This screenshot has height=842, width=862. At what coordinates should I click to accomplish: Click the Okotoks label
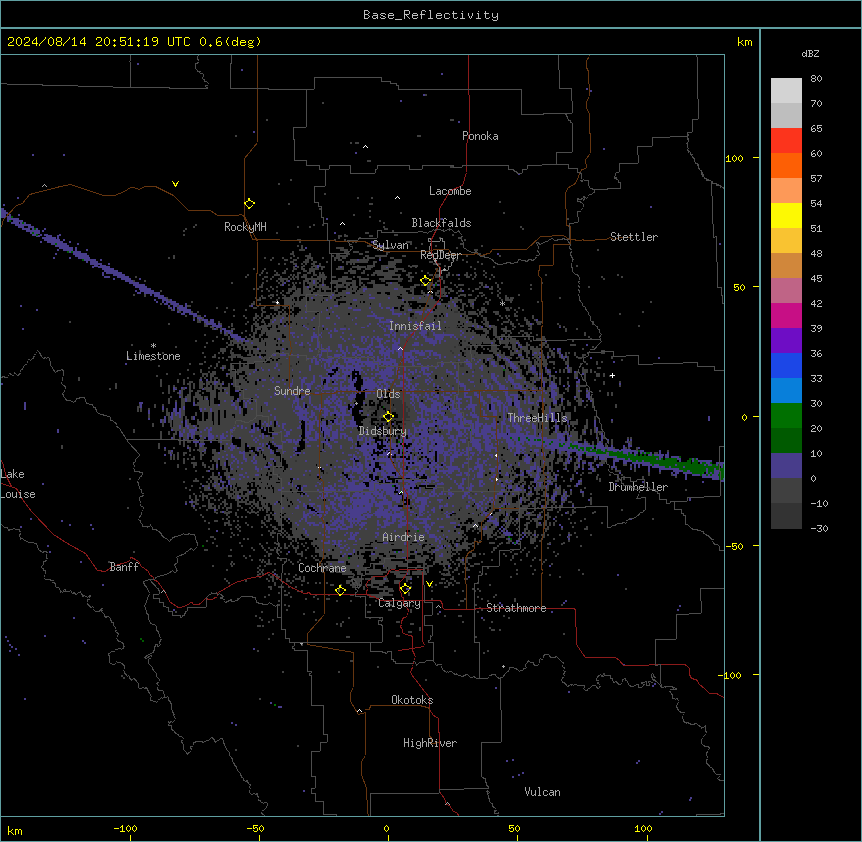point(412,700)
